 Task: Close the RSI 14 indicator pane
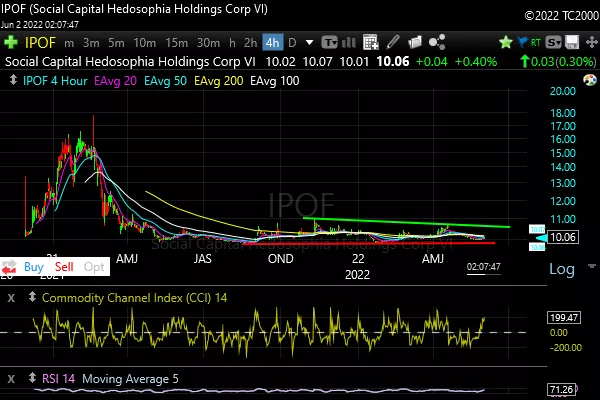coord(11,379)
